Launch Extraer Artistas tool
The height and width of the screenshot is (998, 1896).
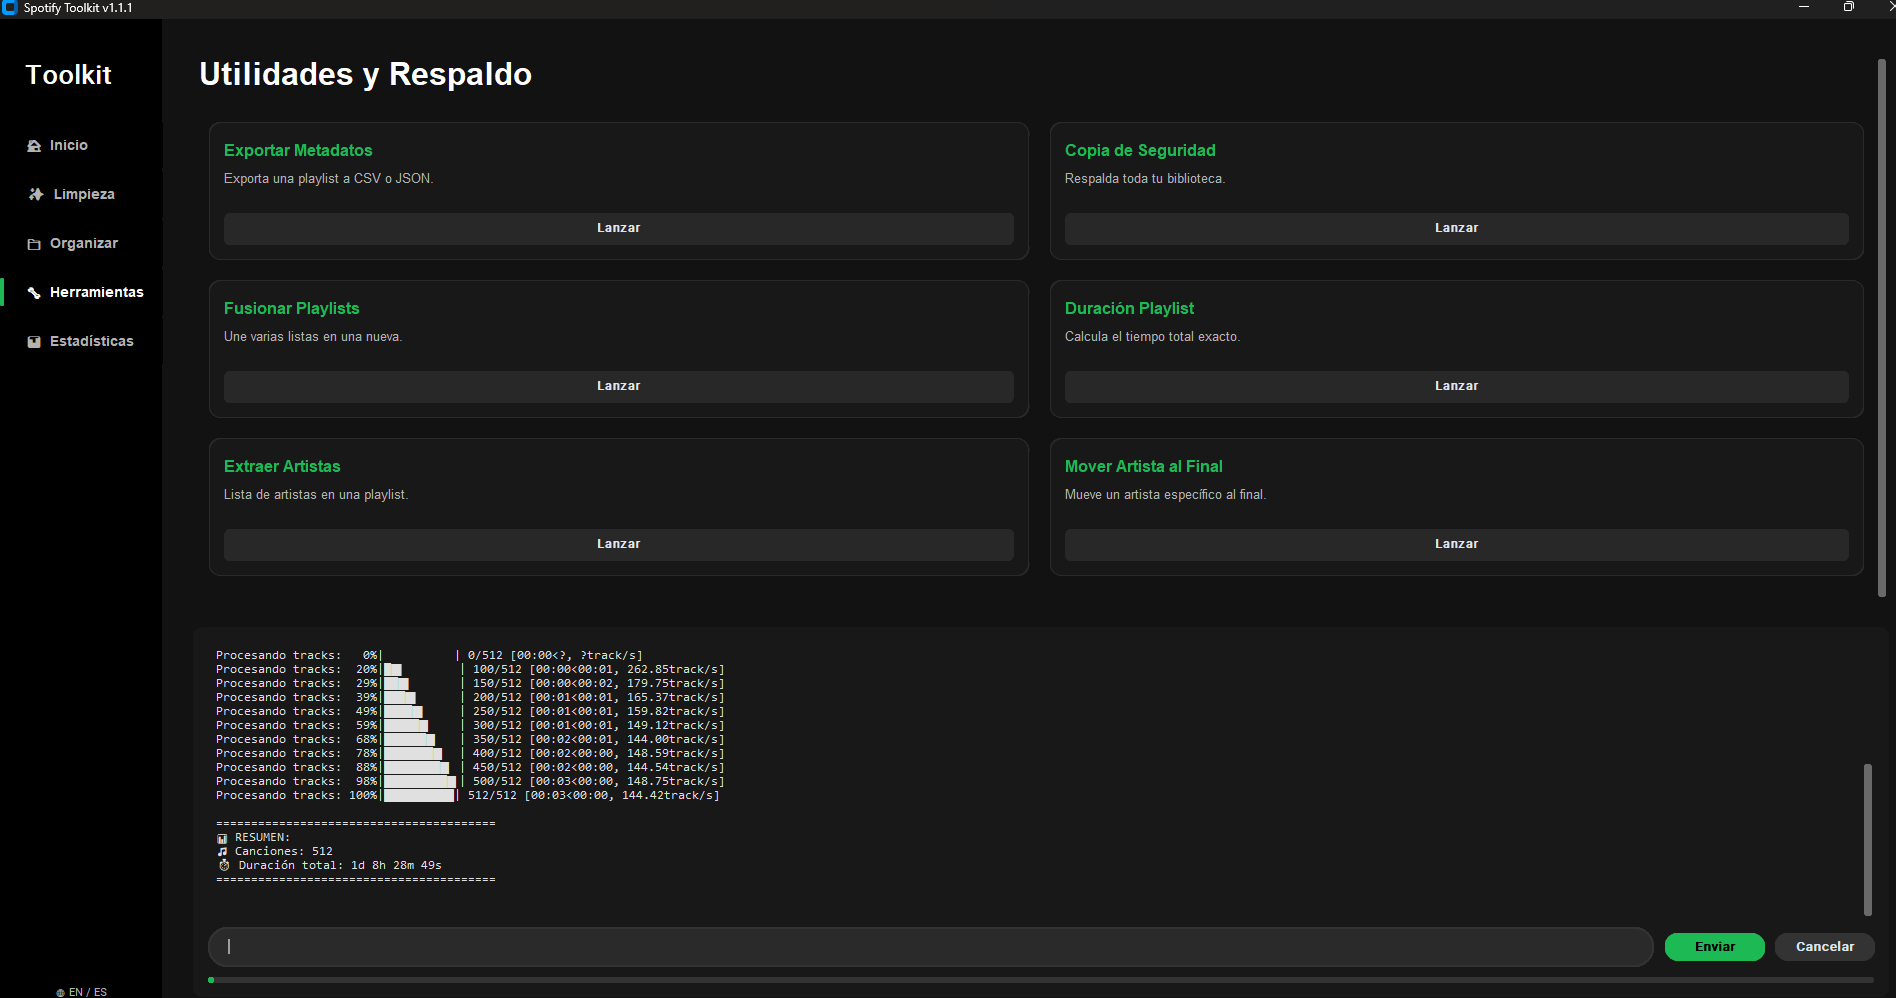click(618, 544)
